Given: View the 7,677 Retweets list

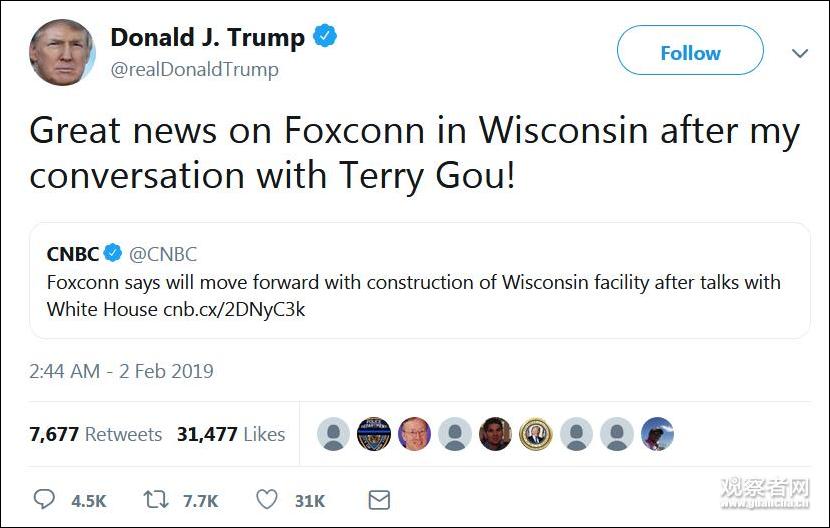Looking at the screenshot, I should (96, 434).
